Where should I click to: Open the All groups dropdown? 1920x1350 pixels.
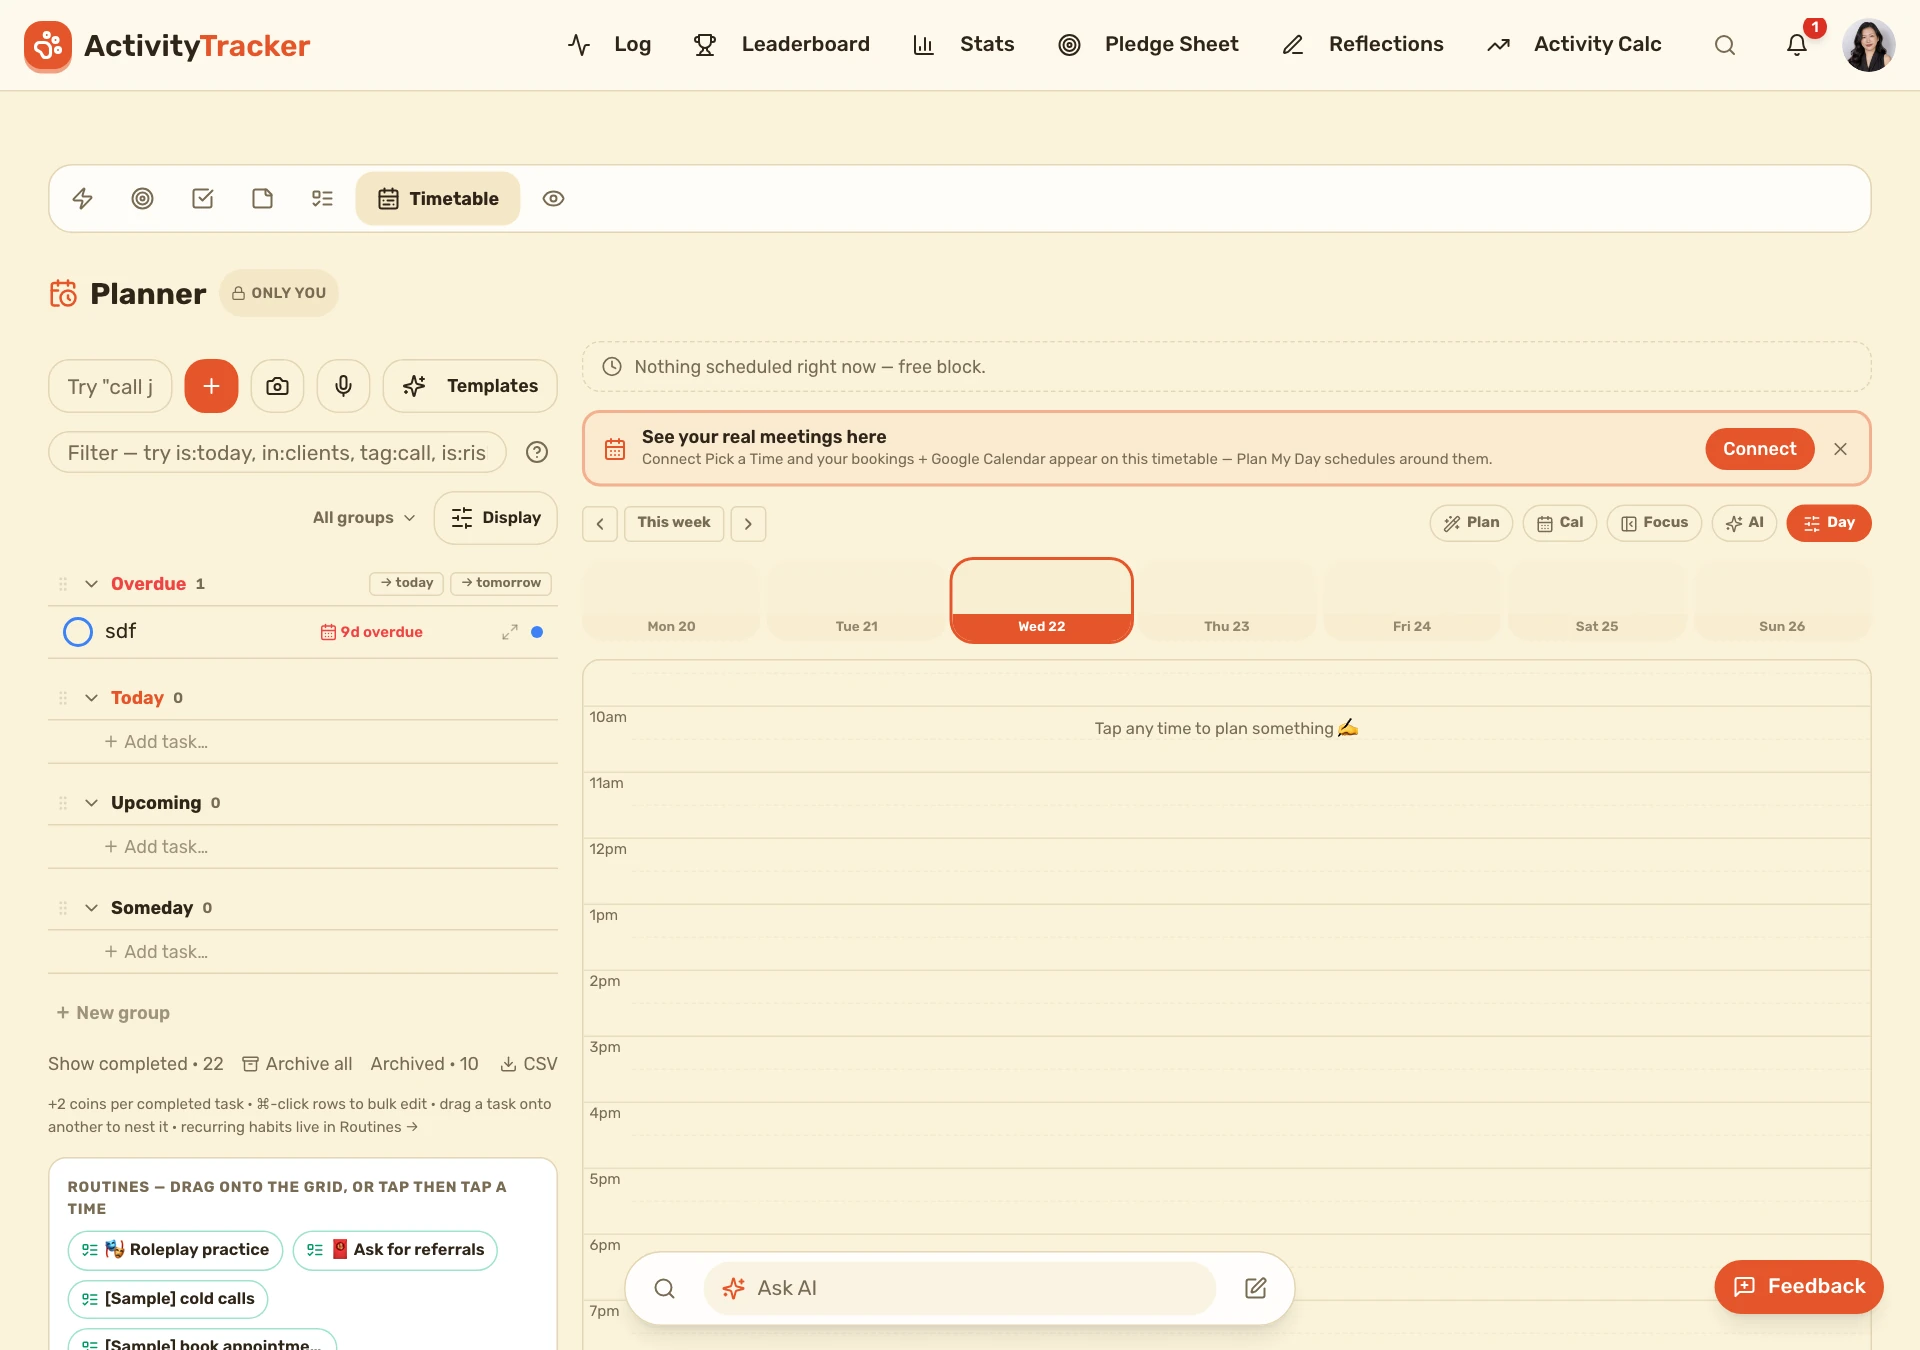click(x=363, y=518)
